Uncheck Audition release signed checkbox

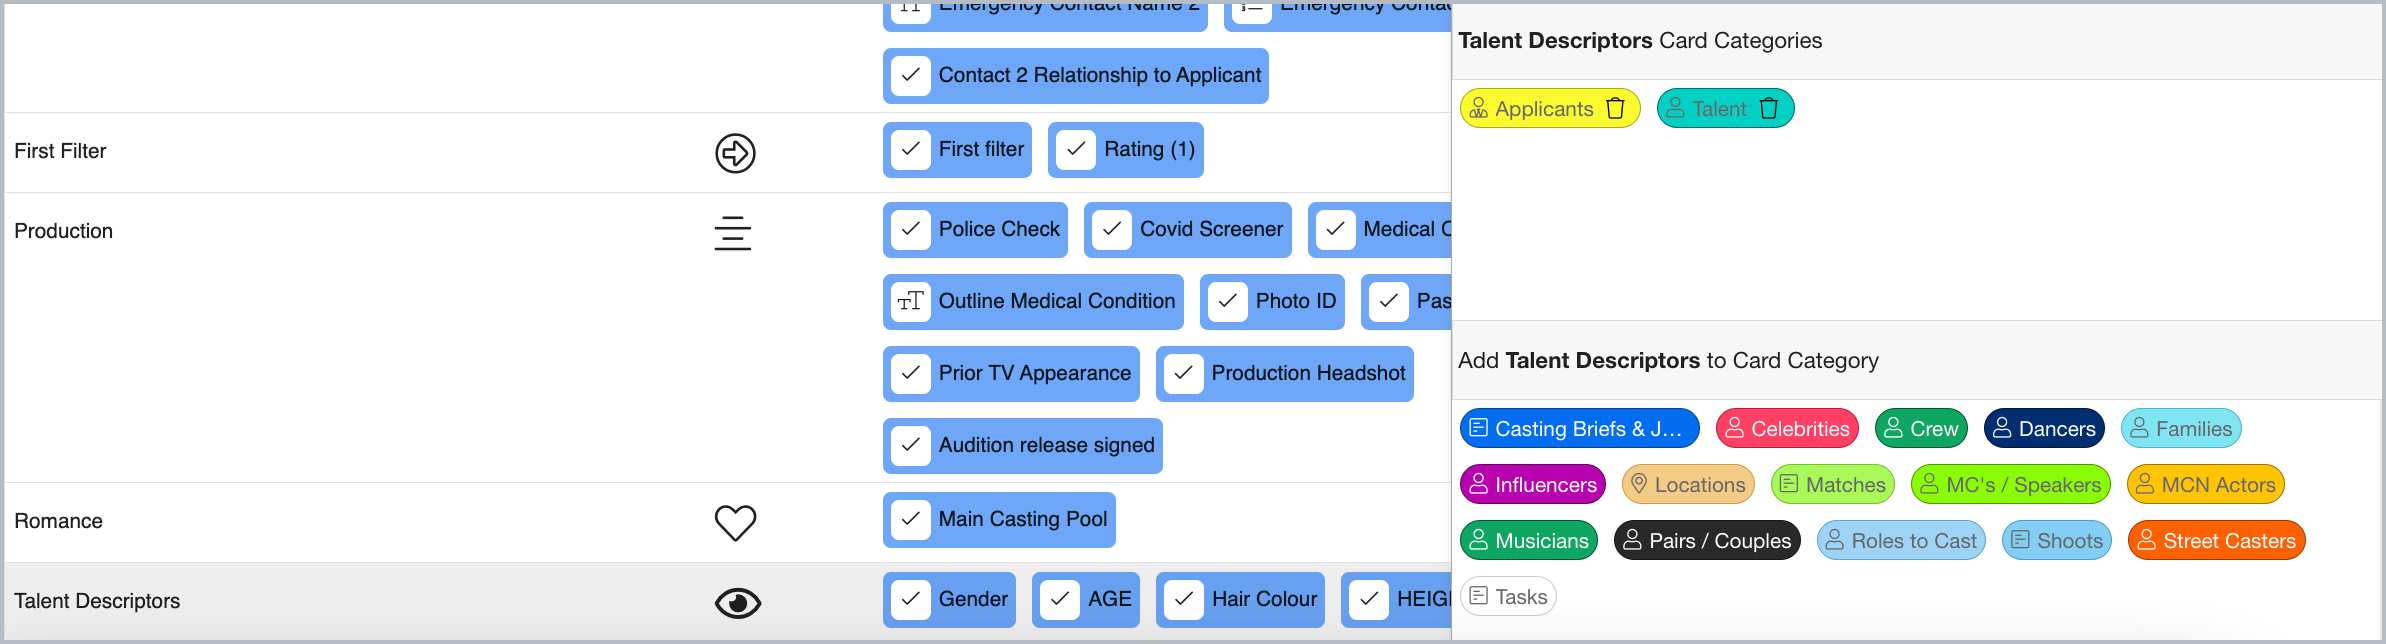[911, 445]
